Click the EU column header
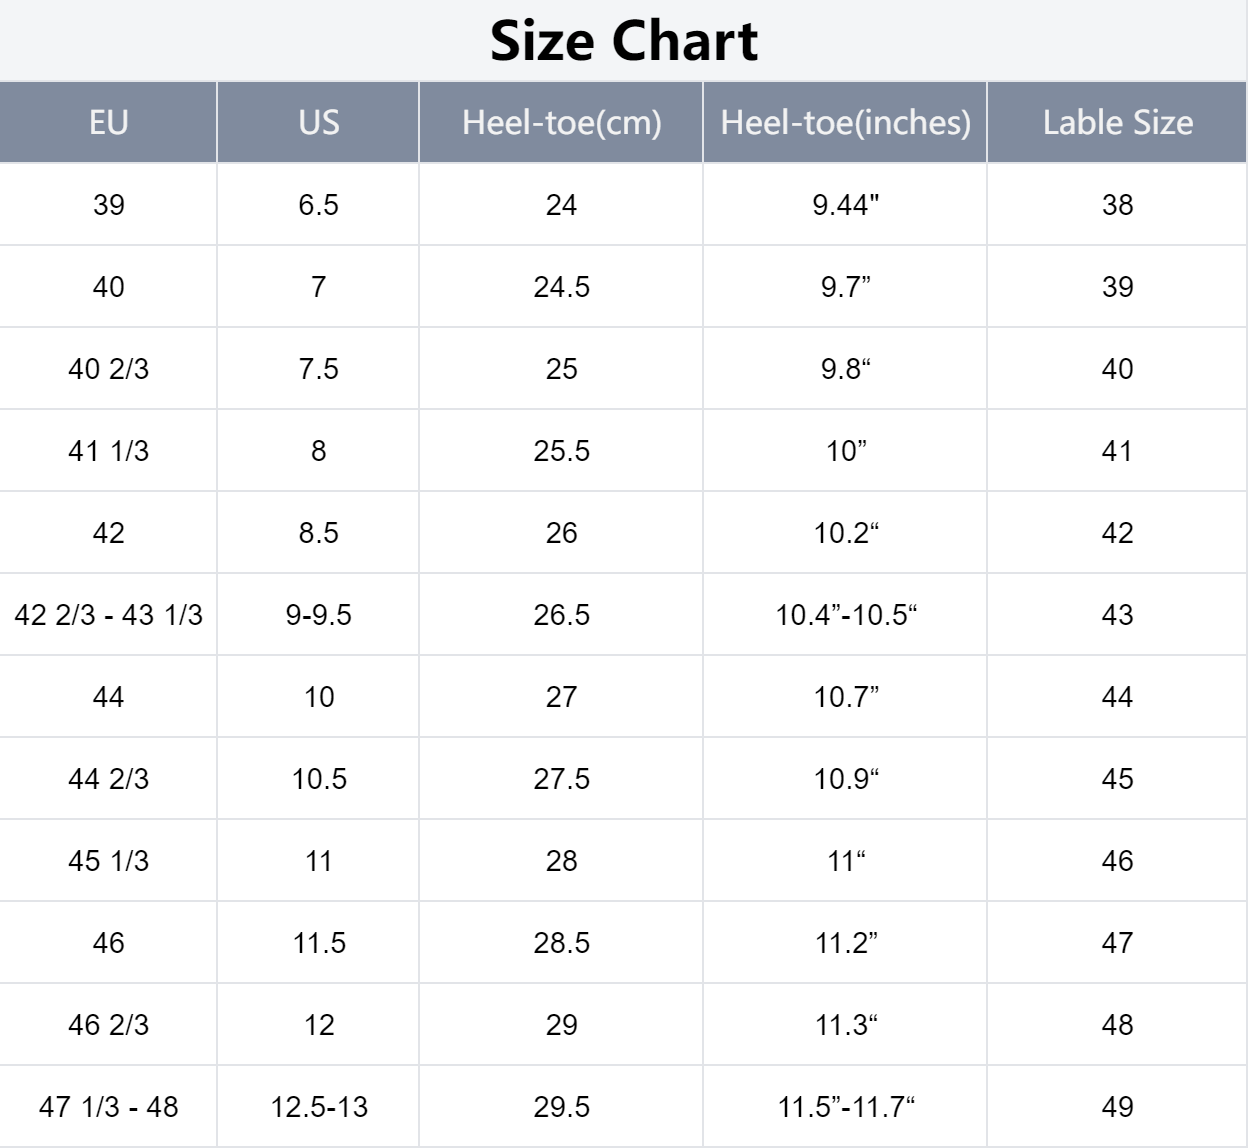This screenshot has width=1248, height=1148. pos(108,122)
